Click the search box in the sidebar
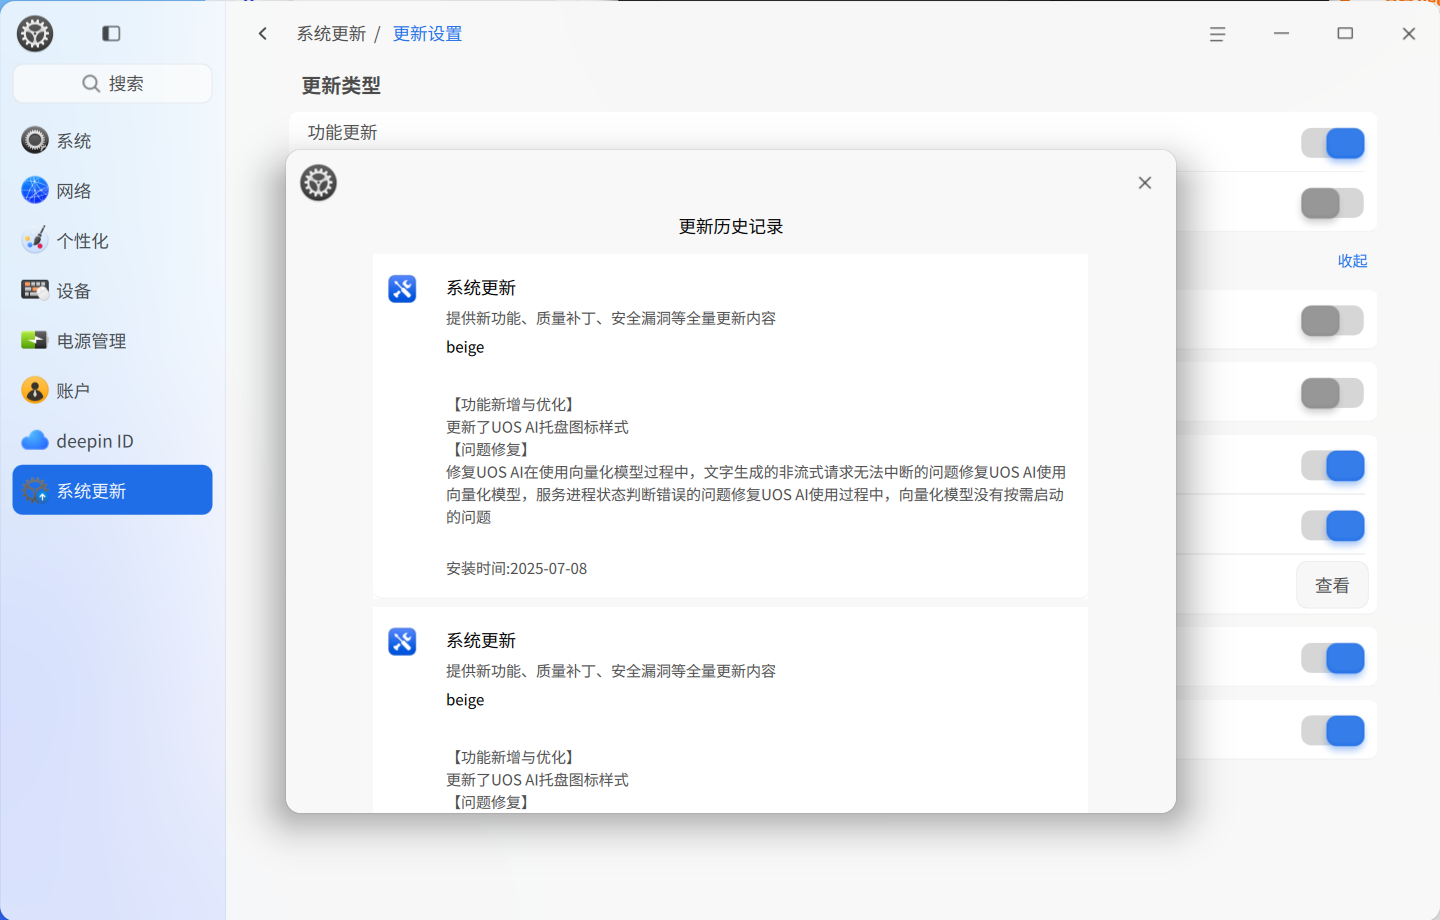 [x=112, y=84]
